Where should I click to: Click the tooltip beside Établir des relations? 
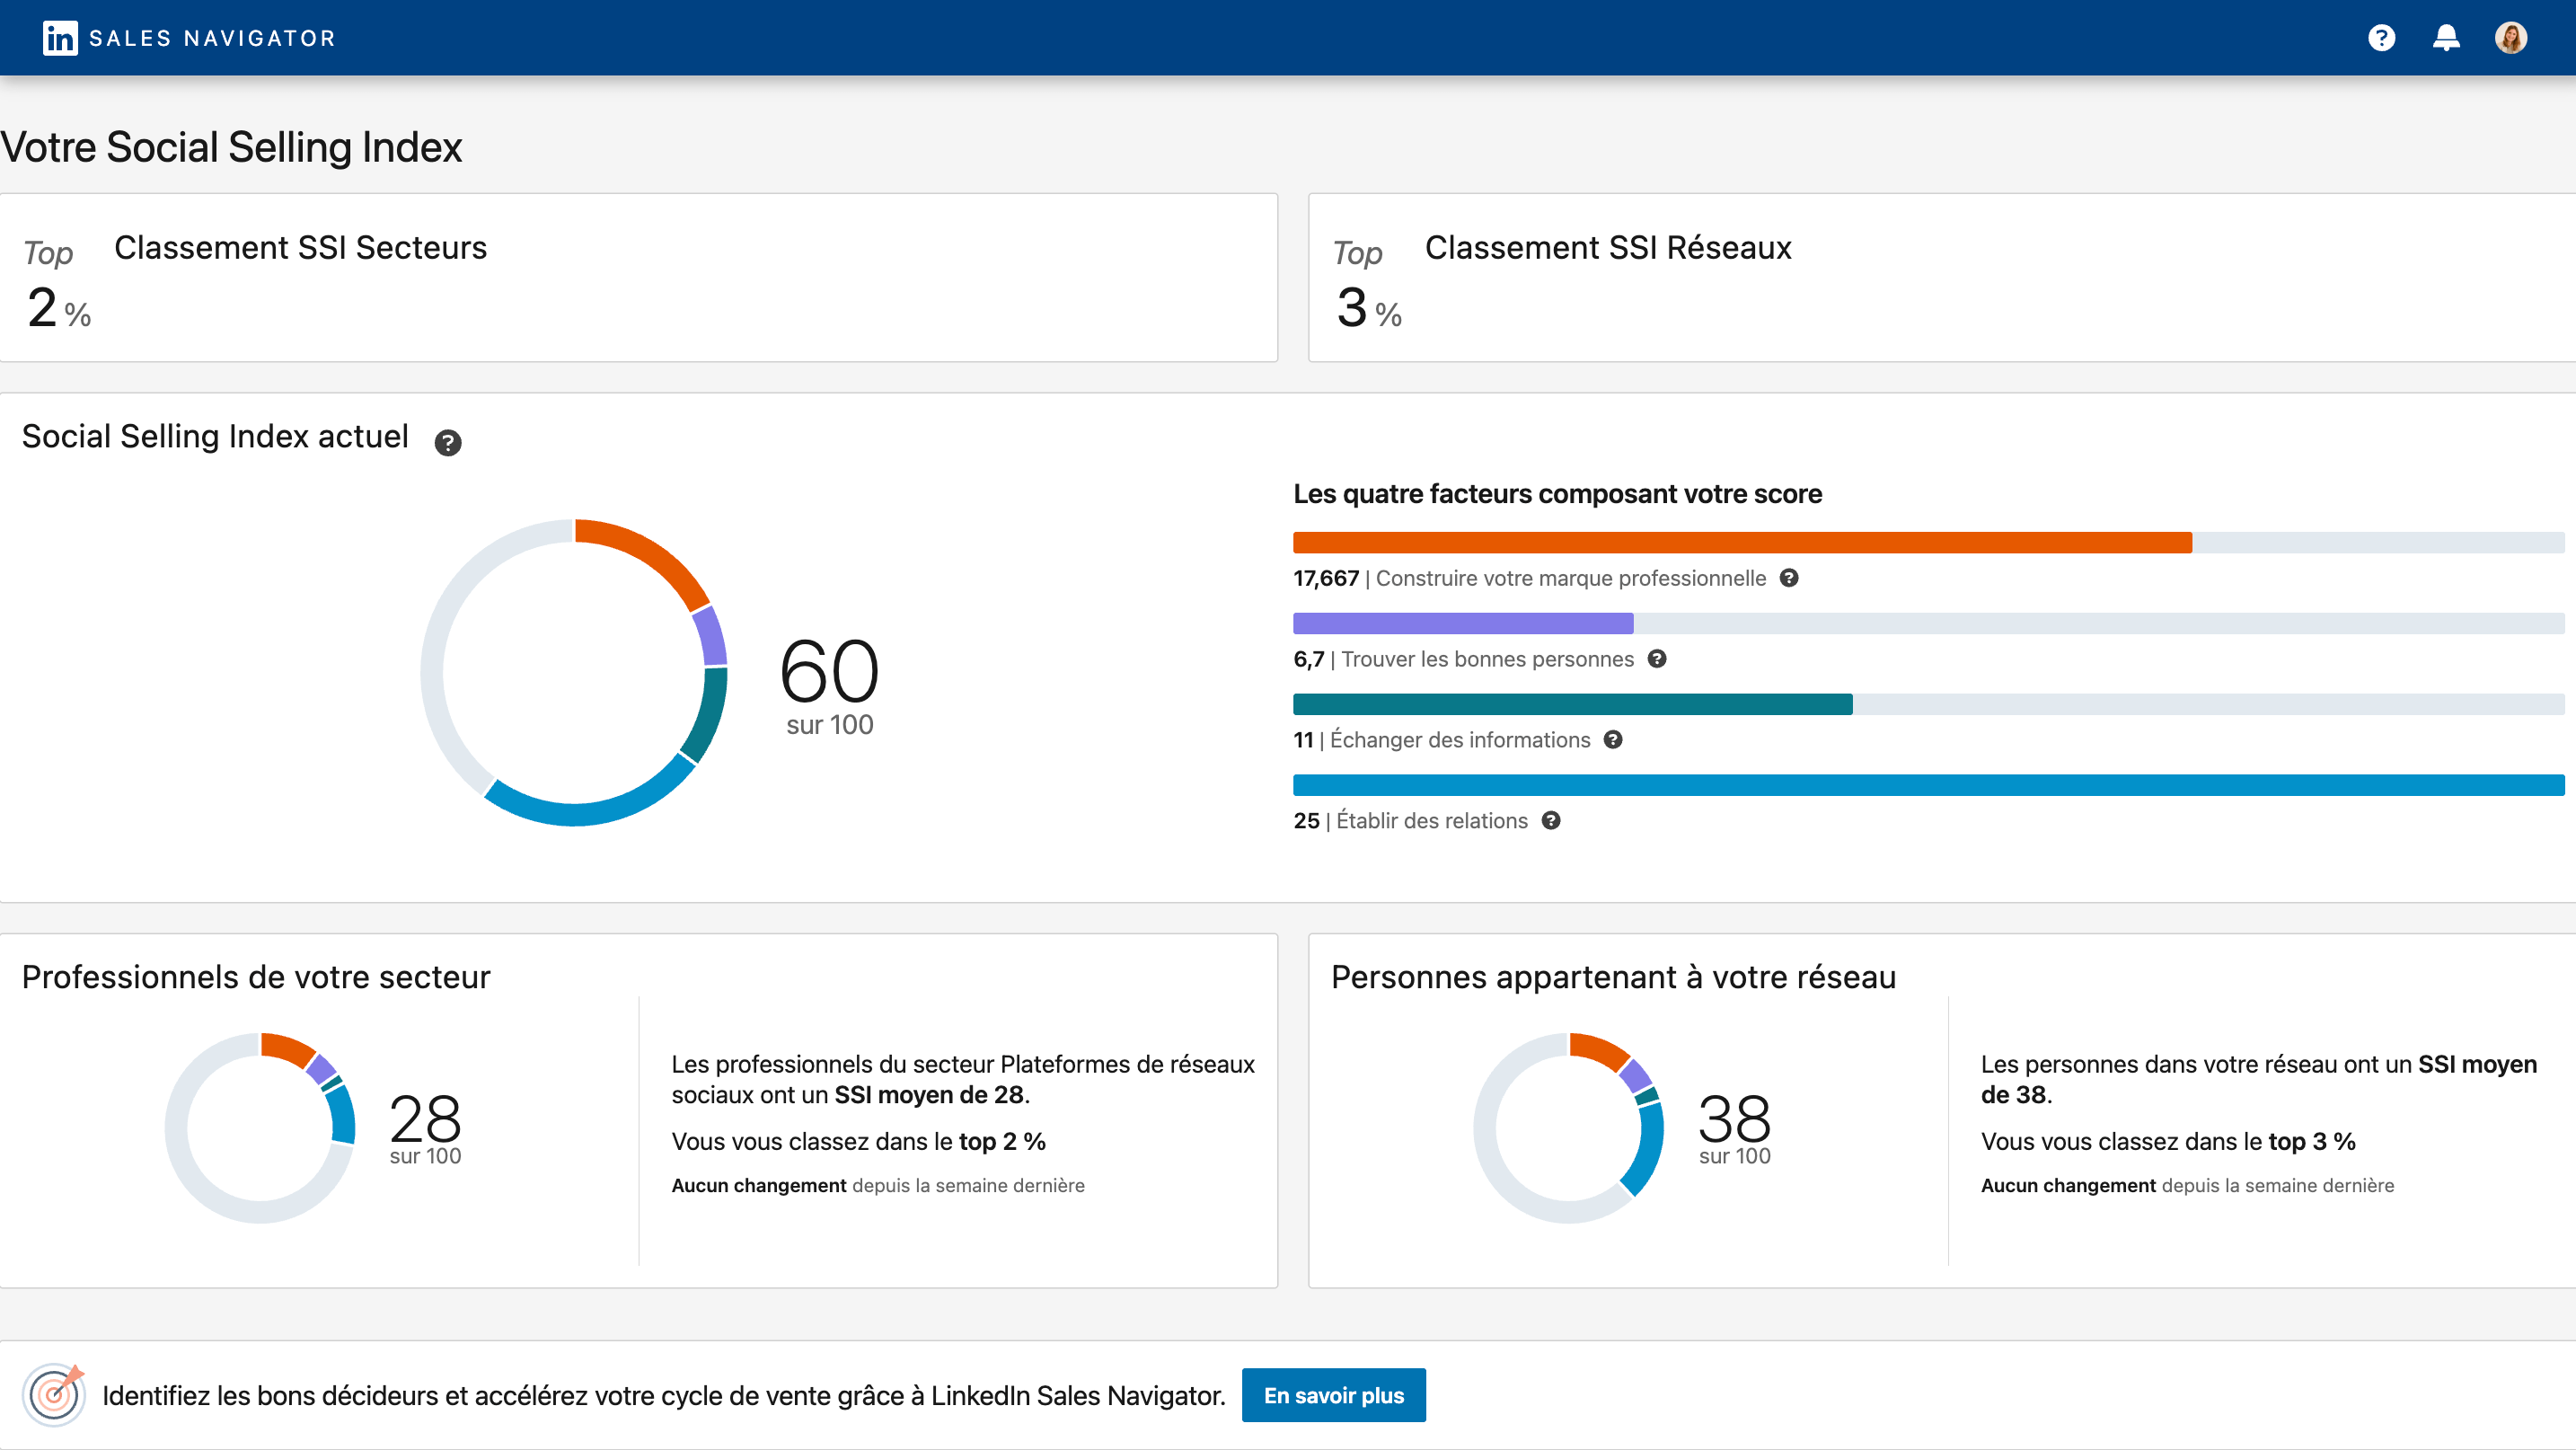click(1552, 821)
